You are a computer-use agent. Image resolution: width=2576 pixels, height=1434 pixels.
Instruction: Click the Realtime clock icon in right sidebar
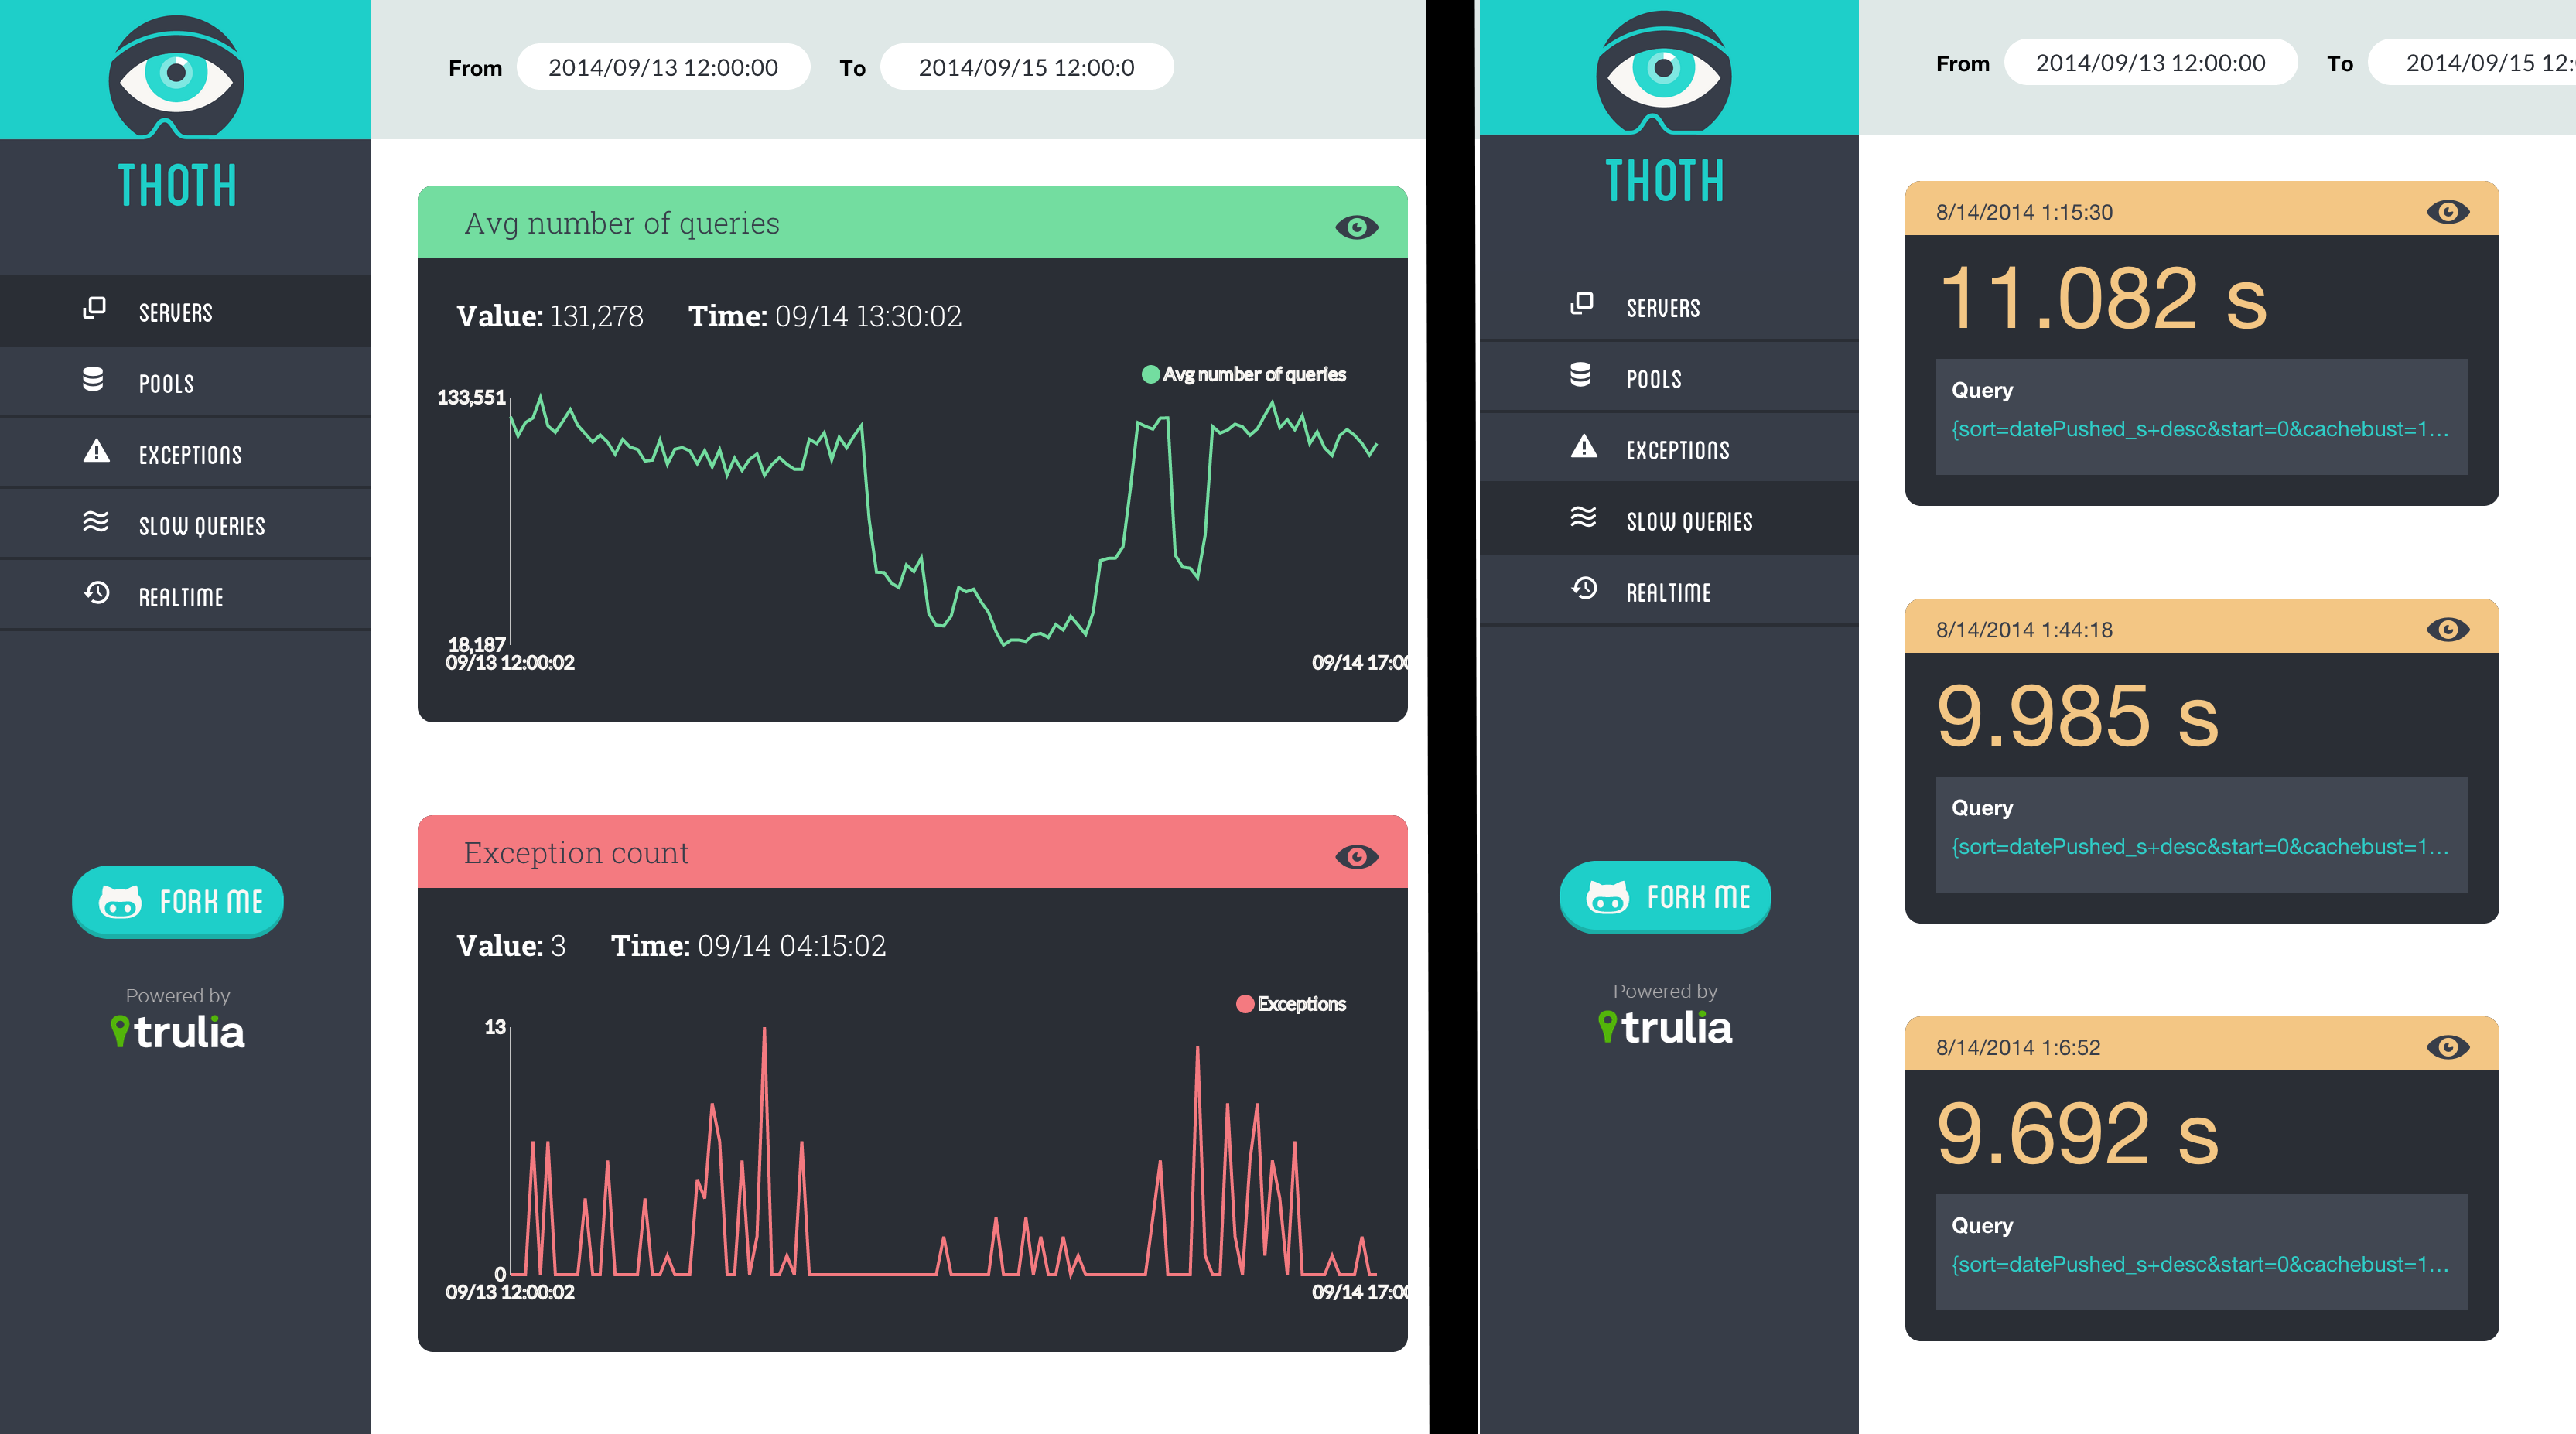click(1584, 588)
